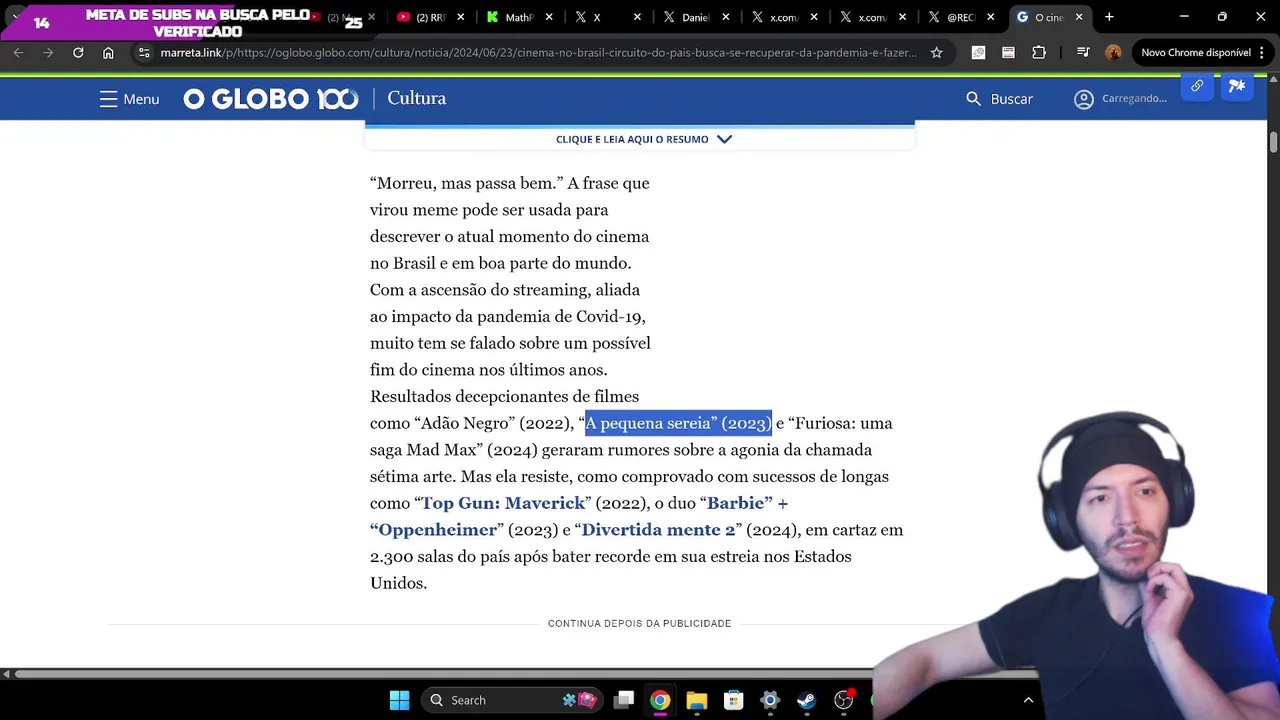Click the page vertical scrollbar thumb
The height and width of the screenshot is (720, 1280).
point(1273,142)
